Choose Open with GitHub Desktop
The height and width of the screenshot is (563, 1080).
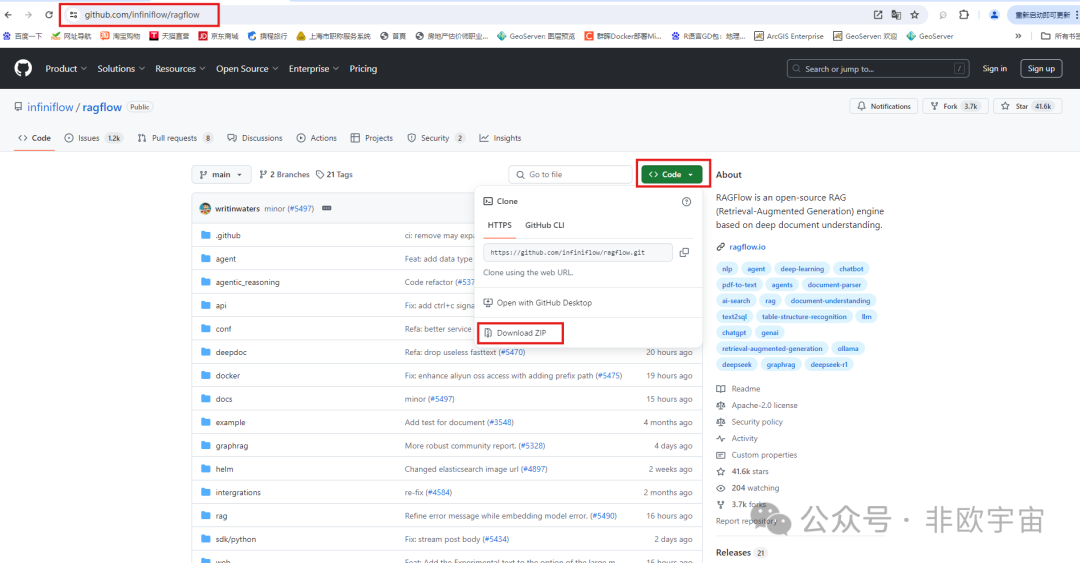537,303
